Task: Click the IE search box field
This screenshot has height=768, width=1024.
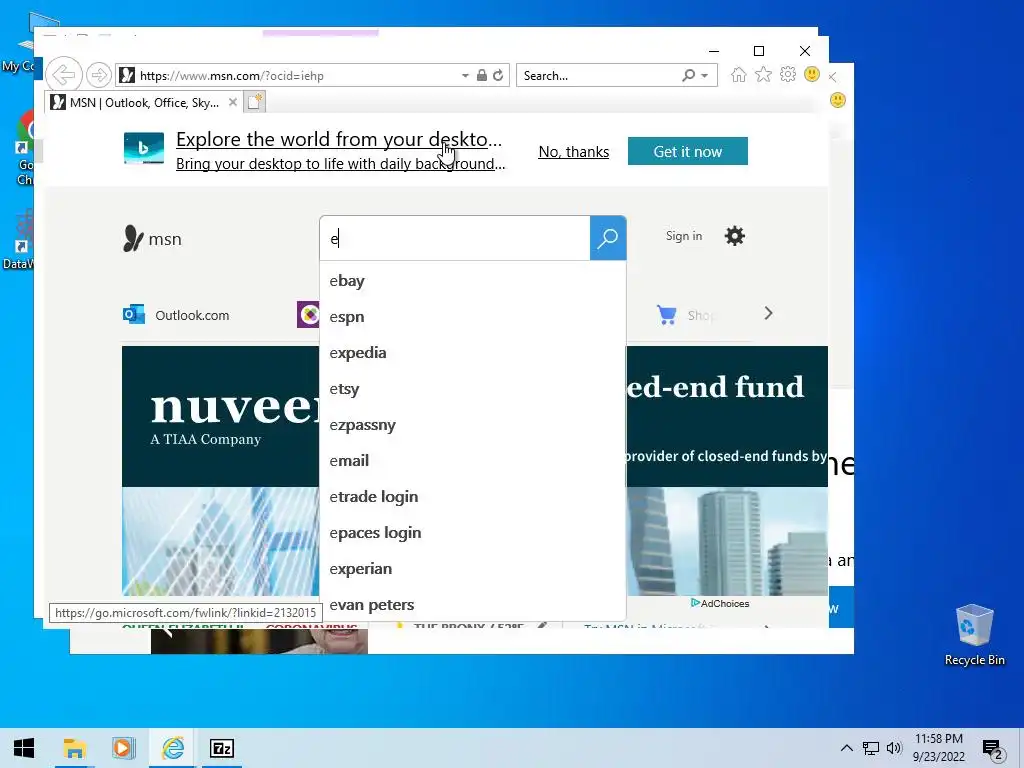Action: click(600, 75)
